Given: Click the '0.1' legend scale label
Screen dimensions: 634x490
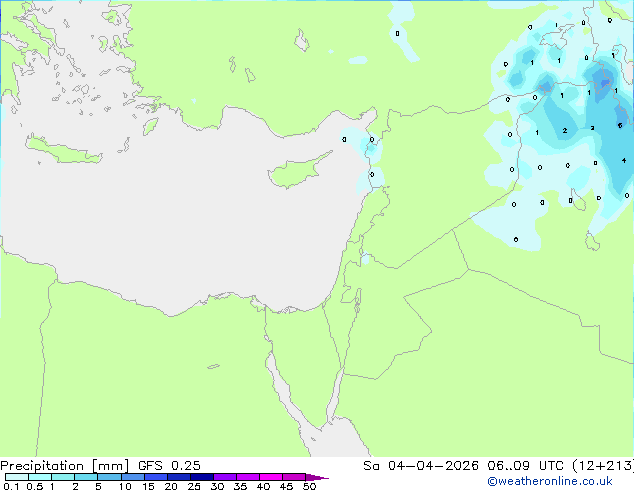Looking at the screenshot, I should tap(11, 486).
